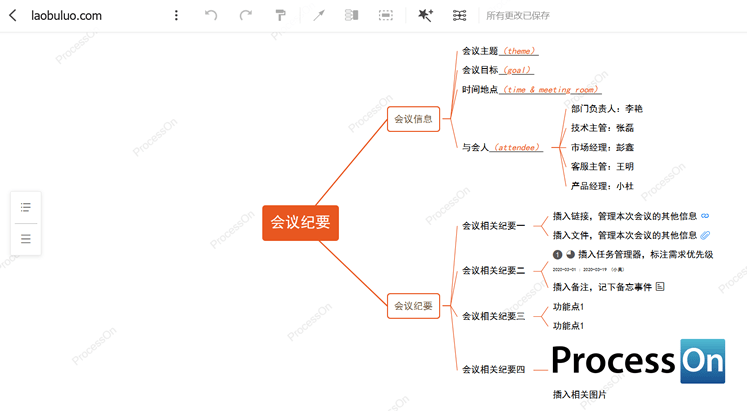
Task: Open outline view icon in left panel
Action: pos(26,207)
